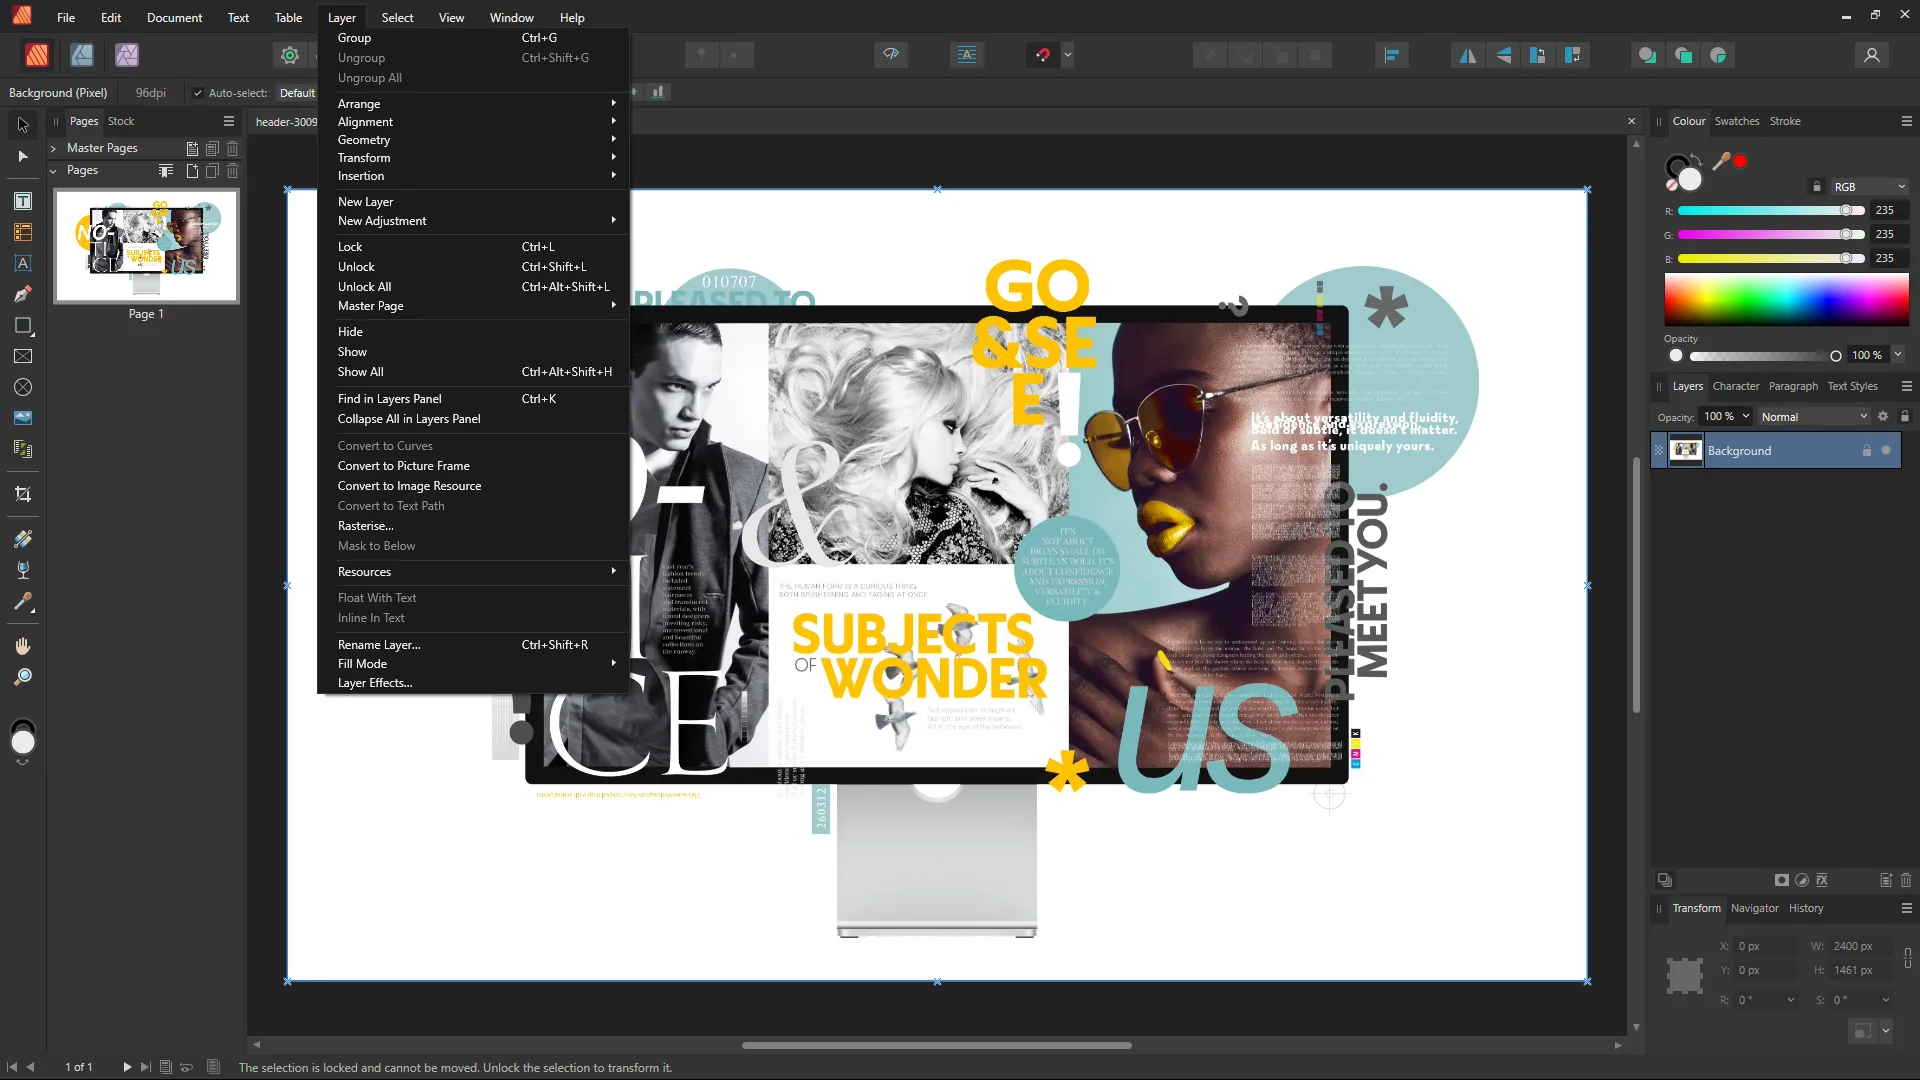Choose Rasterise... from the Layer menu
Image resolution: width=1920 pixels, height=1080 pixels.
[365, 526]
